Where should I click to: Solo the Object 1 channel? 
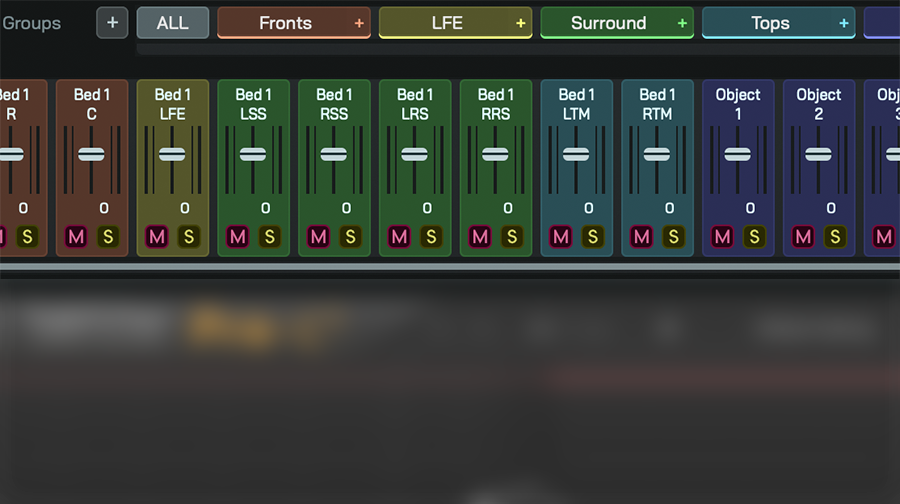click(754, 237)
